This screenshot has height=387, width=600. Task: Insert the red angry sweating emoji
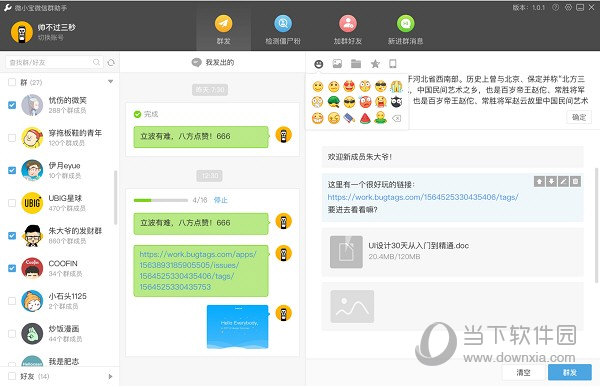365,102
